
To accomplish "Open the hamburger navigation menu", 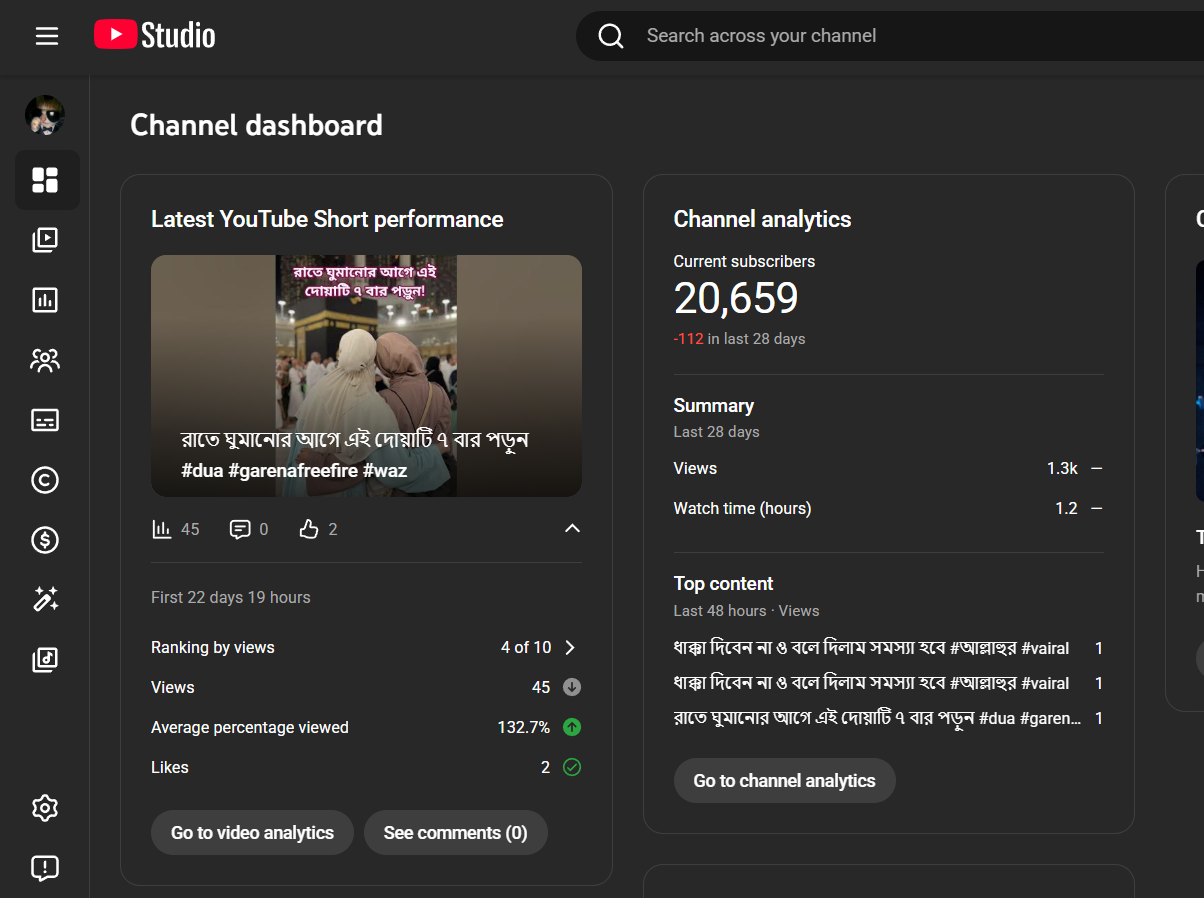I will tap(47, 36).
